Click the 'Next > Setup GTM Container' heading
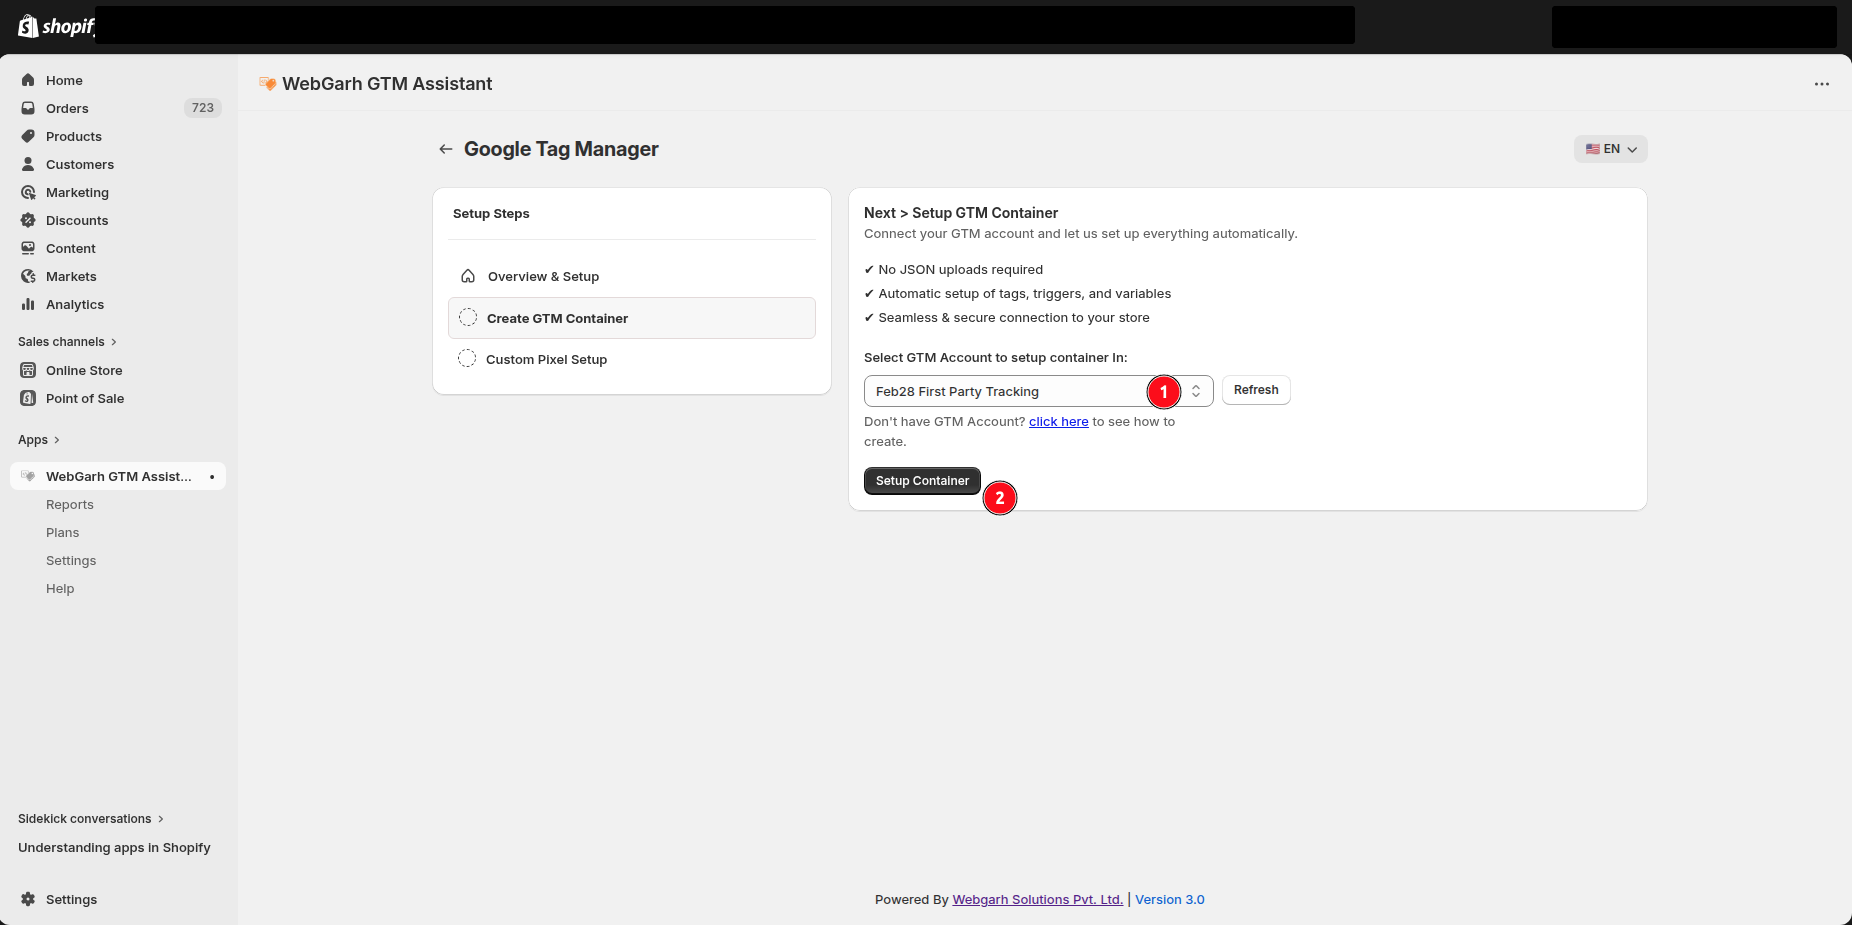Screen dimensions: 1852x925 click(x=961, y=213)
